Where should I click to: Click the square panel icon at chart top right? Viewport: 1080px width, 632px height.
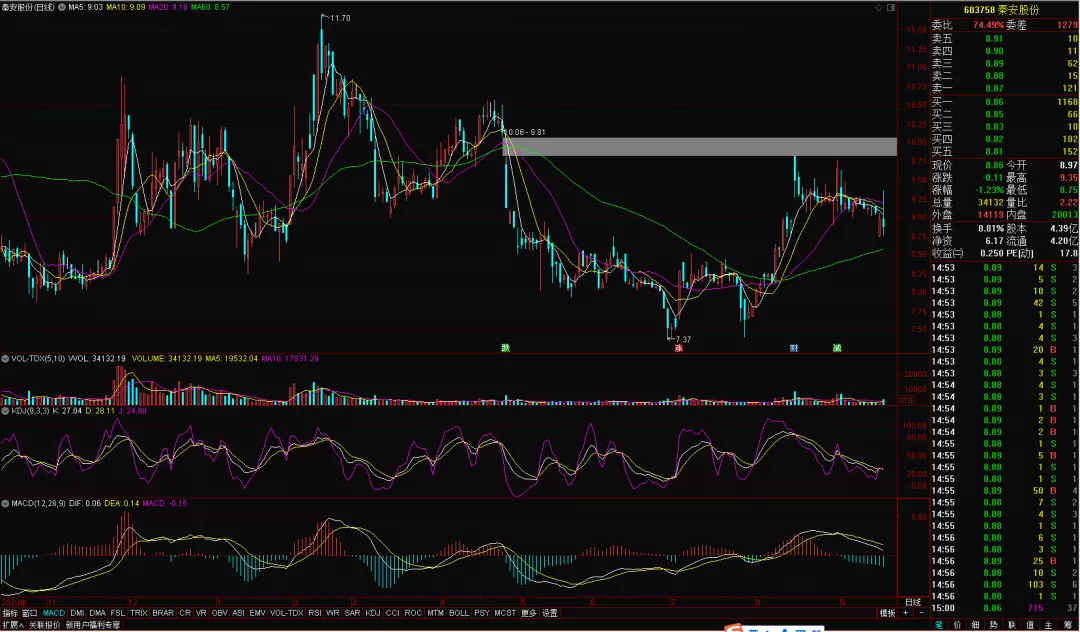click(x=891, y=7)
